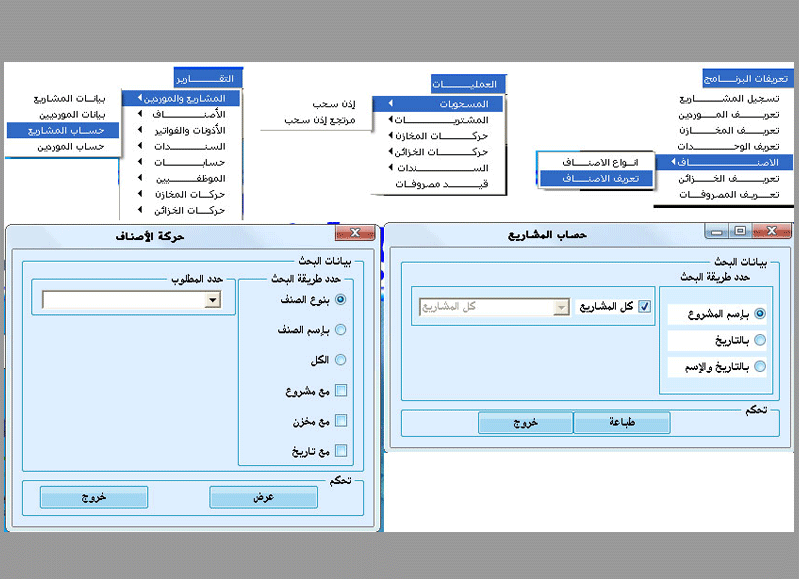Choose بيانات المشاريع submenu item

click(x=63, y=98)
